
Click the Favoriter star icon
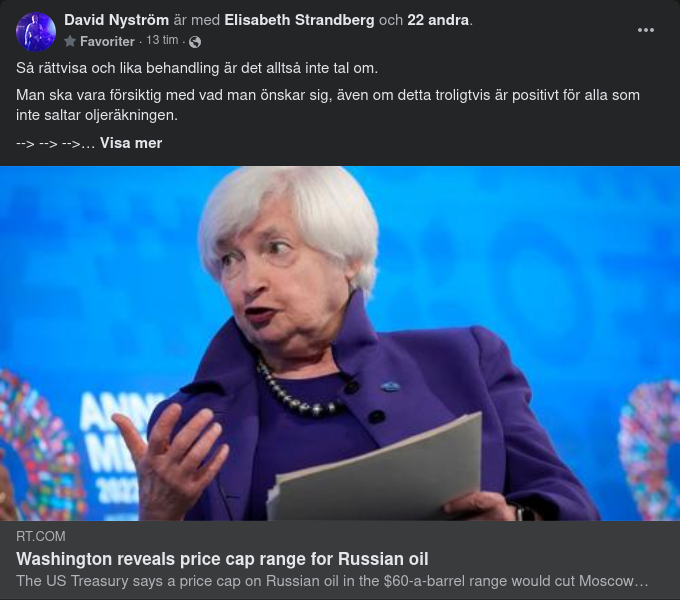point(70,41)
